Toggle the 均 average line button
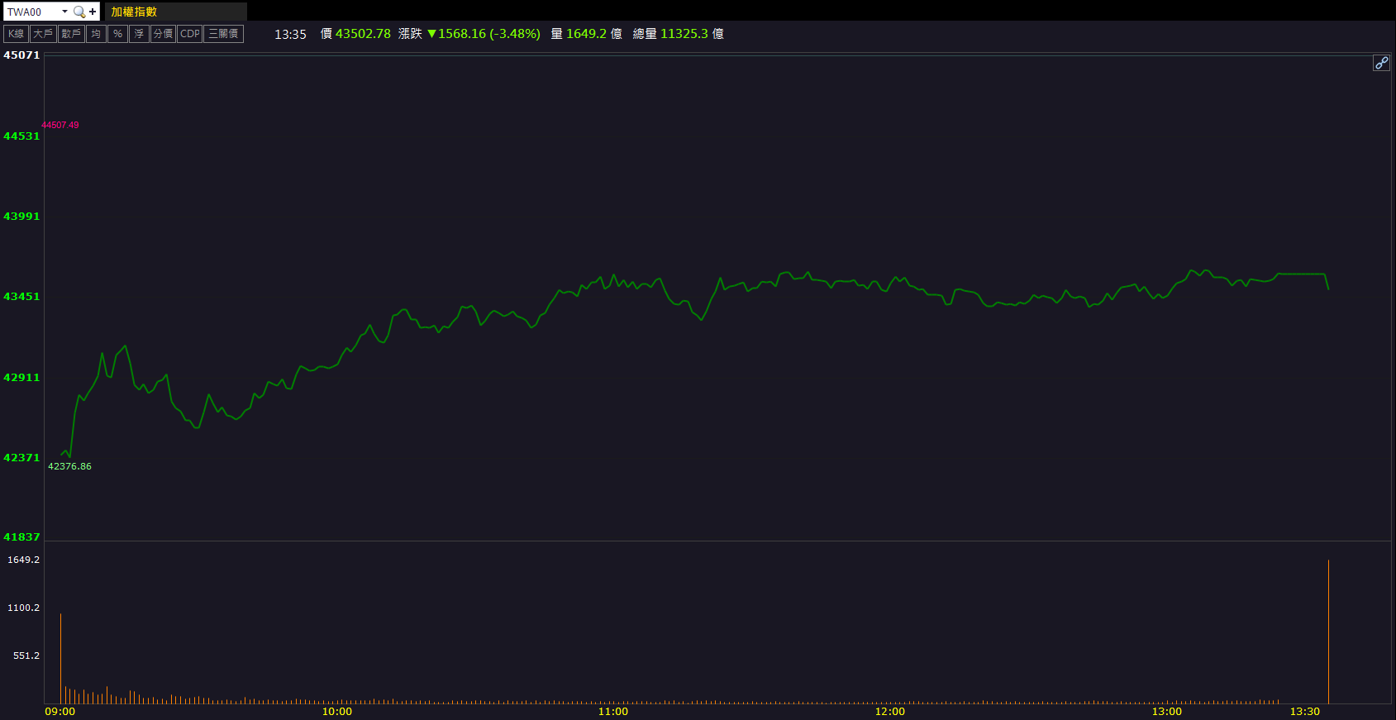This screenshot has width=1396, height=720. click(96, 34)
